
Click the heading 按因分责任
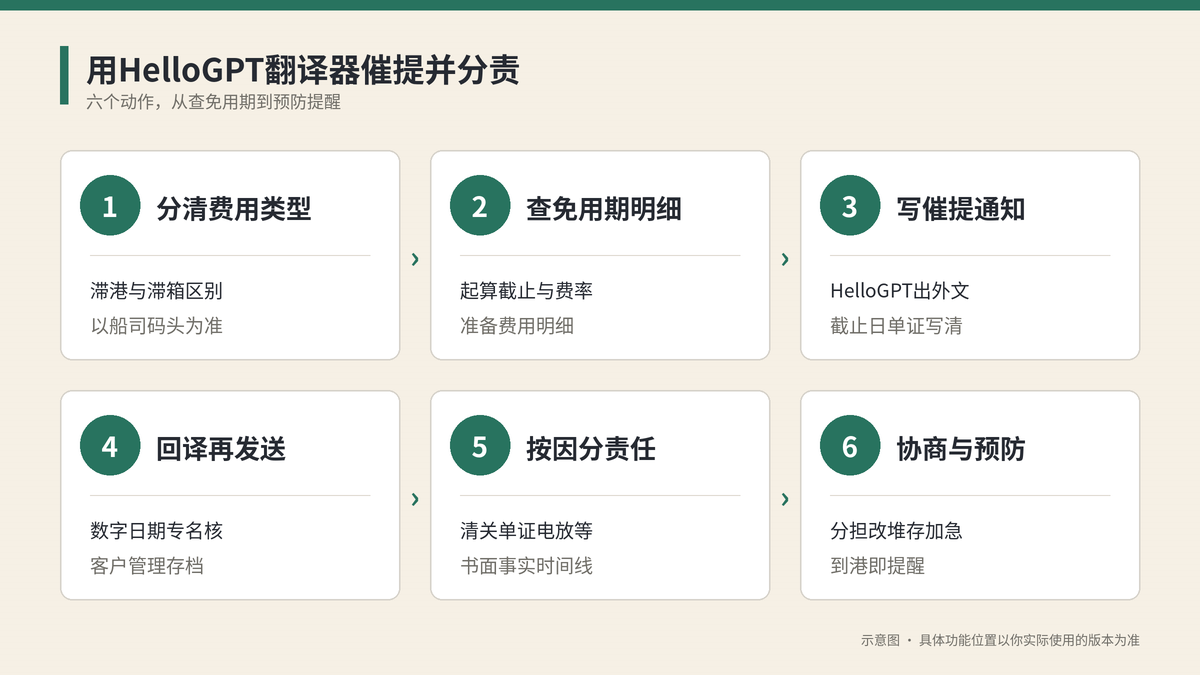[x=591, y=448]
